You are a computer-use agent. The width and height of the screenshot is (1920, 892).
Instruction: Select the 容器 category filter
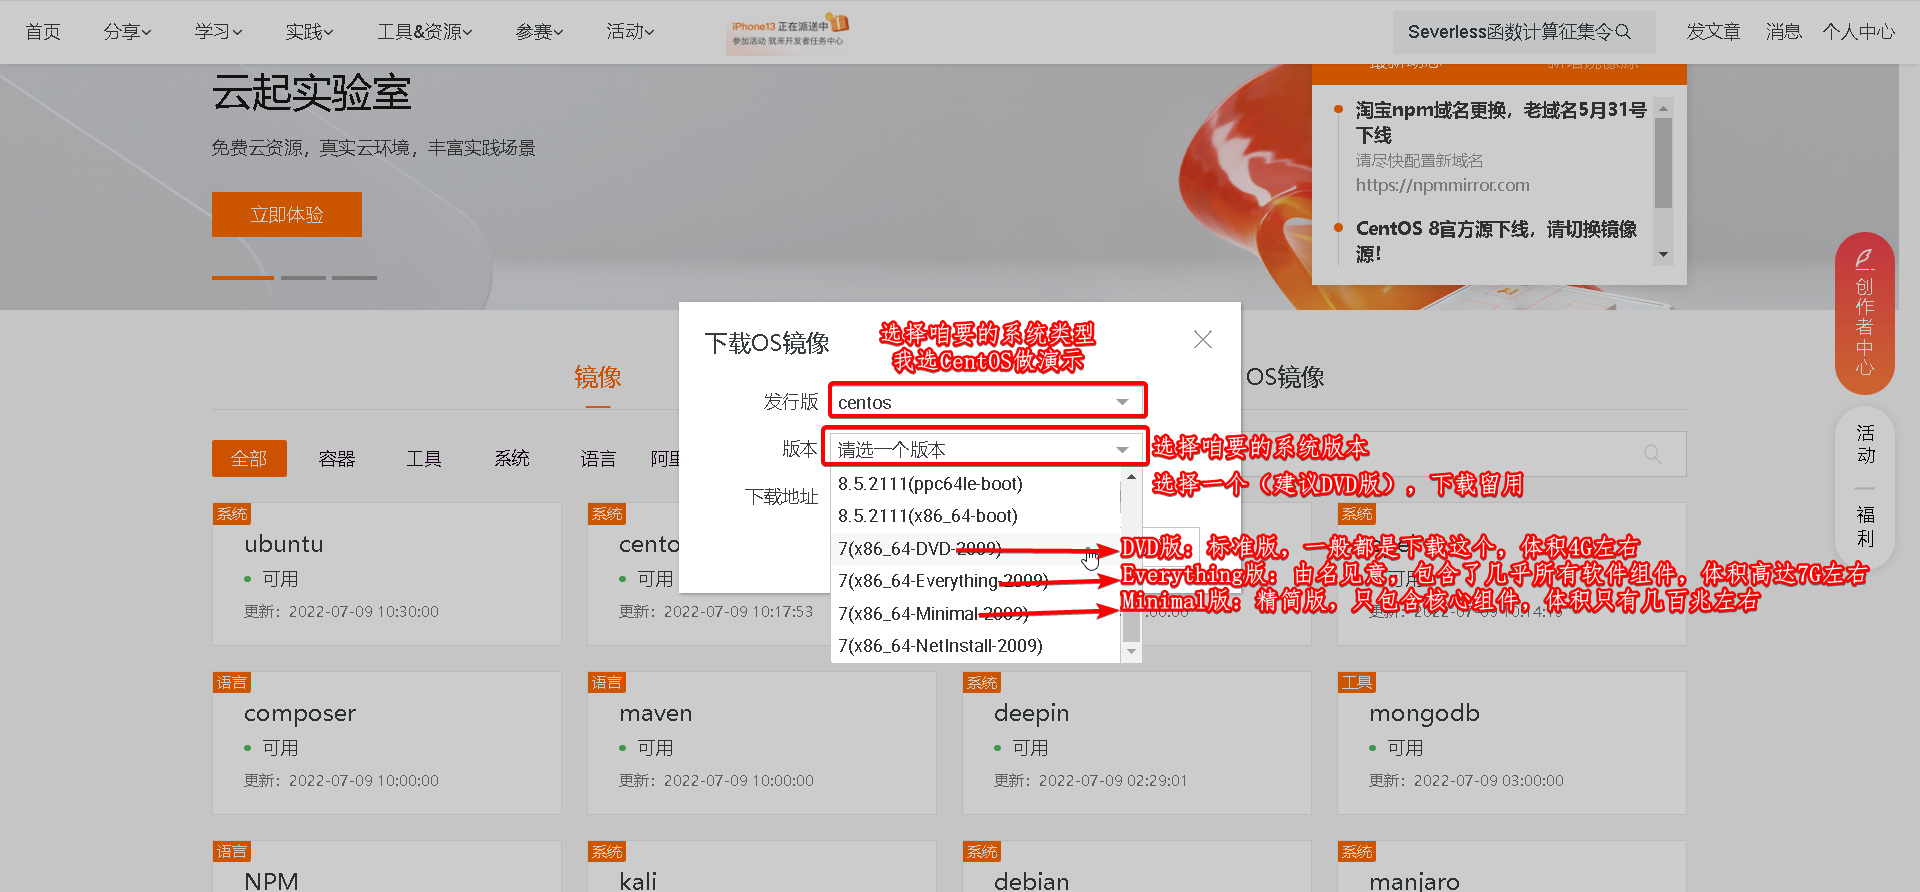click(x=337, y=459)
